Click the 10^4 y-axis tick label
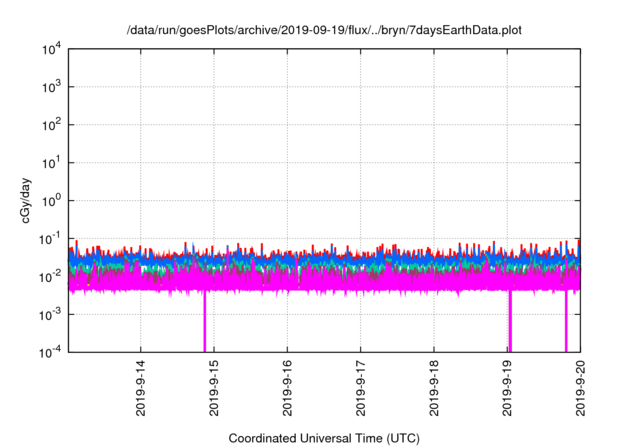Image resolution: width=640 pixels, height=448 pixels. tap(51, 49)
